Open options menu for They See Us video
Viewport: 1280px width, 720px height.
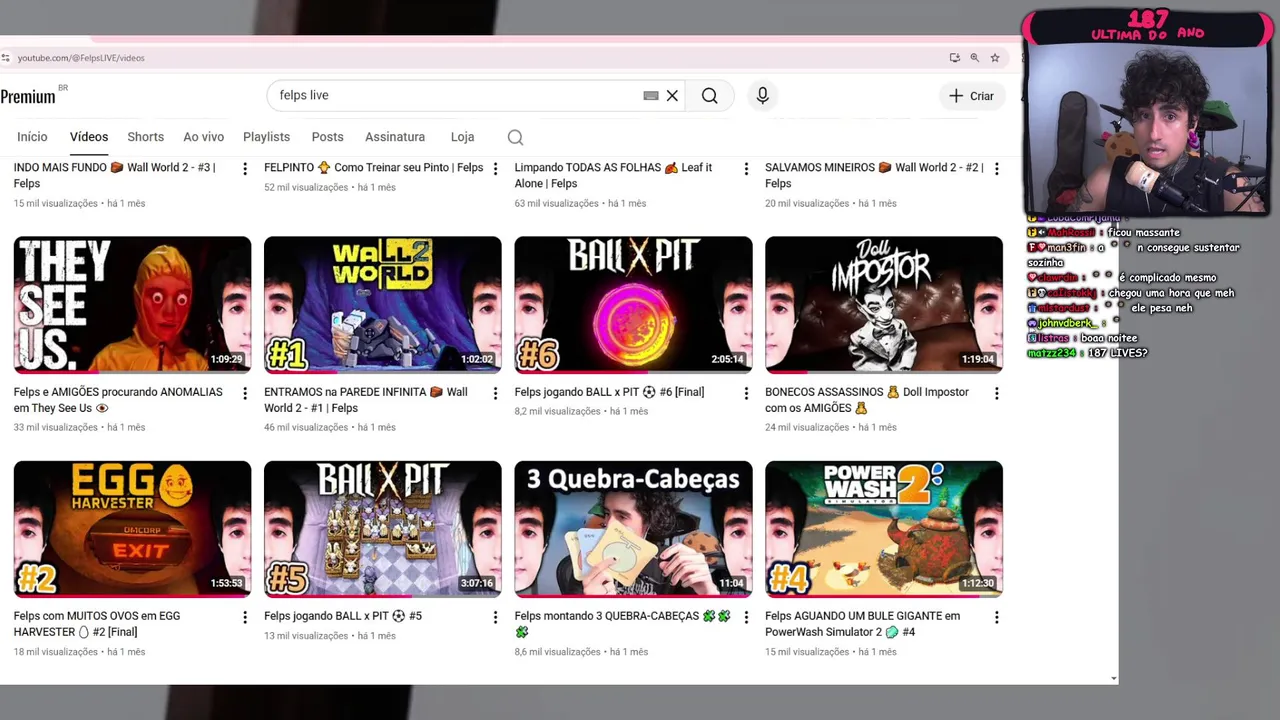pyautogui.click(x=245, y=394)
